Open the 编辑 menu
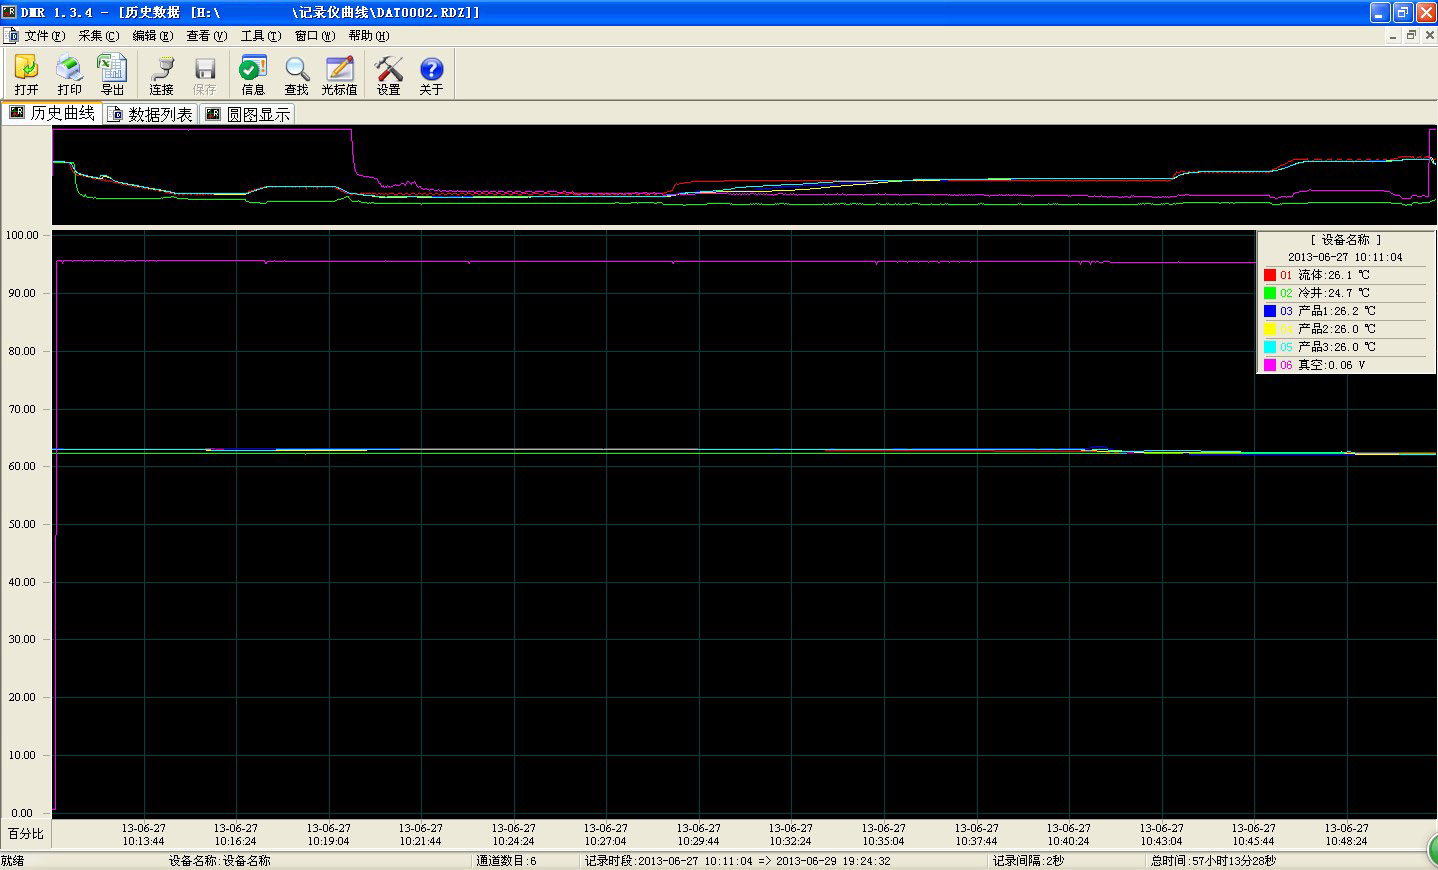 153,35
